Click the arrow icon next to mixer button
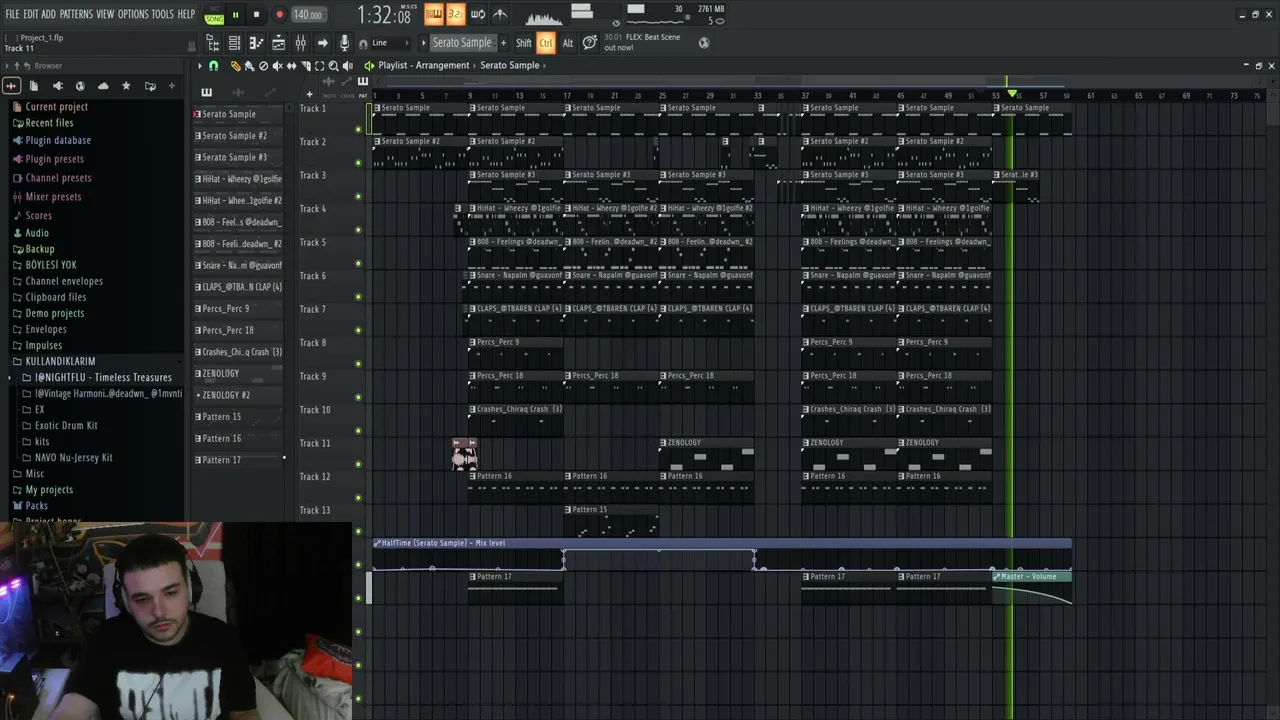This screenshot has width=1280, height=720. click(322, 43)
